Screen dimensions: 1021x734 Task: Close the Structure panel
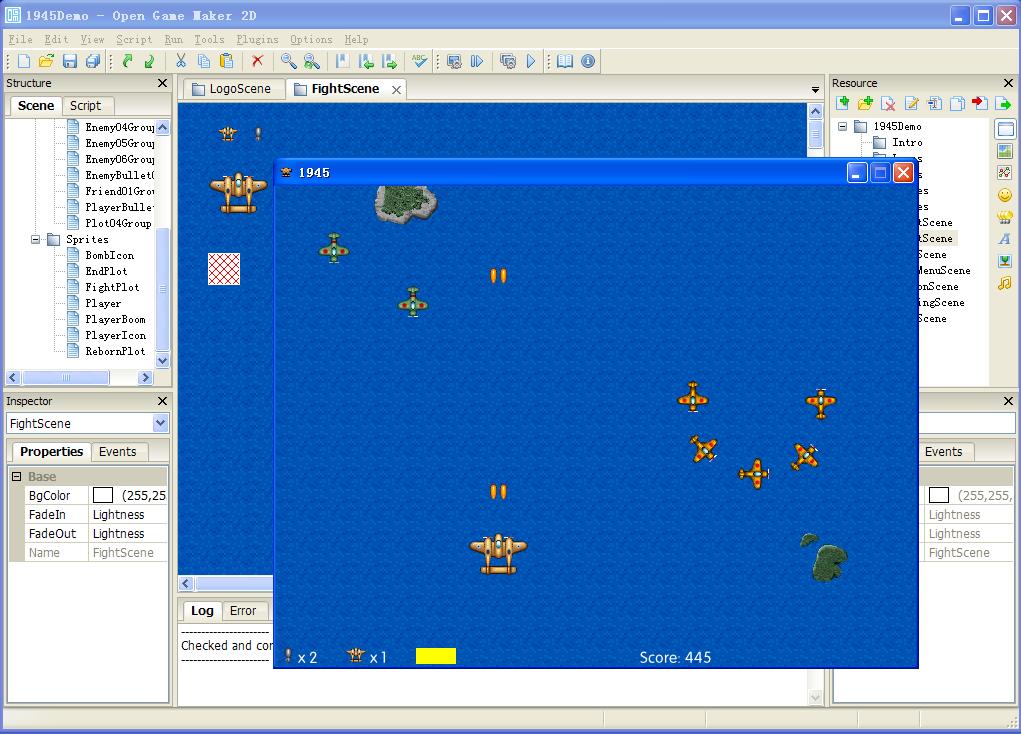click(163, 83)
